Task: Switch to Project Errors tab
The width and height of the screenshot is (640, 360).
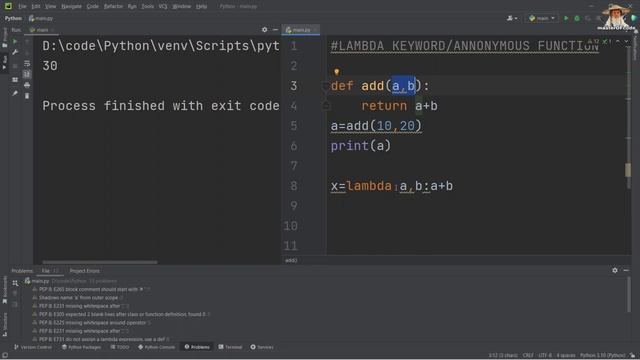Action: [x=84, y=271]
